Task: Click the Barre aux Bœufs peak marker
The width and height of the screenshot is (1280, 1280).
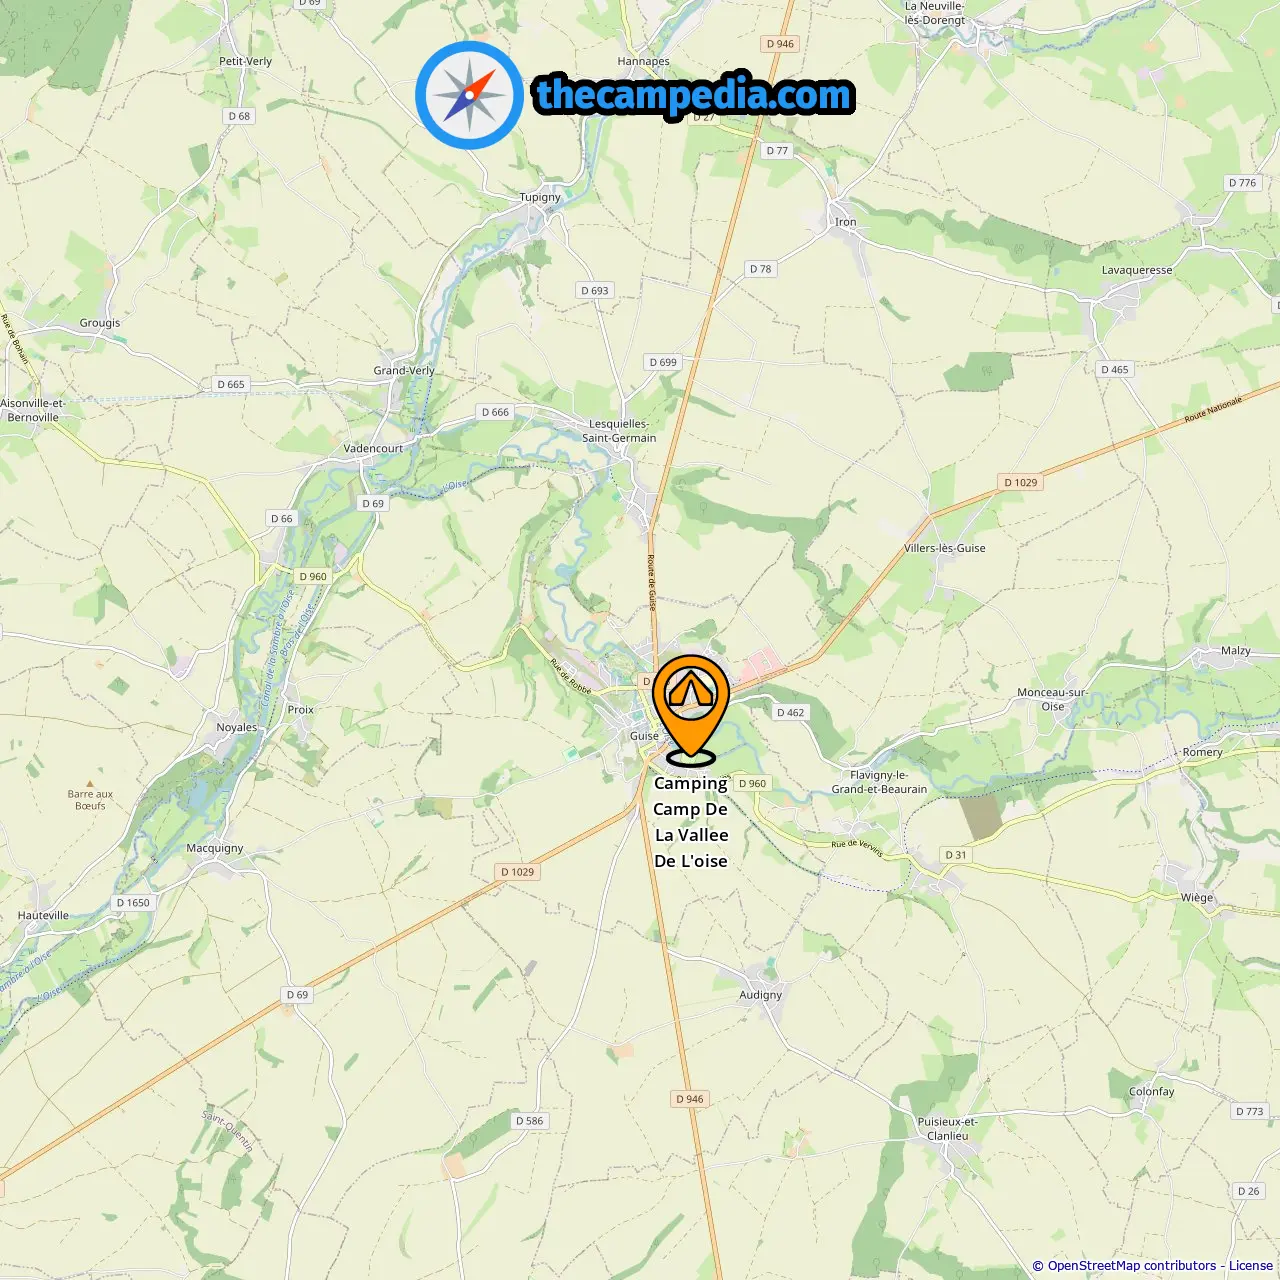Action: pos(90,785)
